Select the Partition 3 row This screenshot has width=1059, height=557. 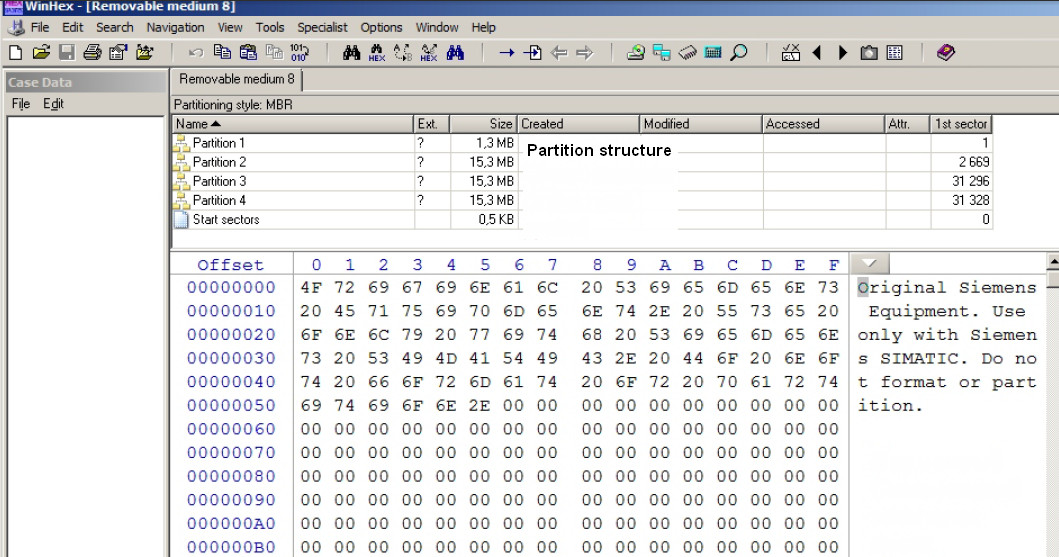(x=582, y=181)
